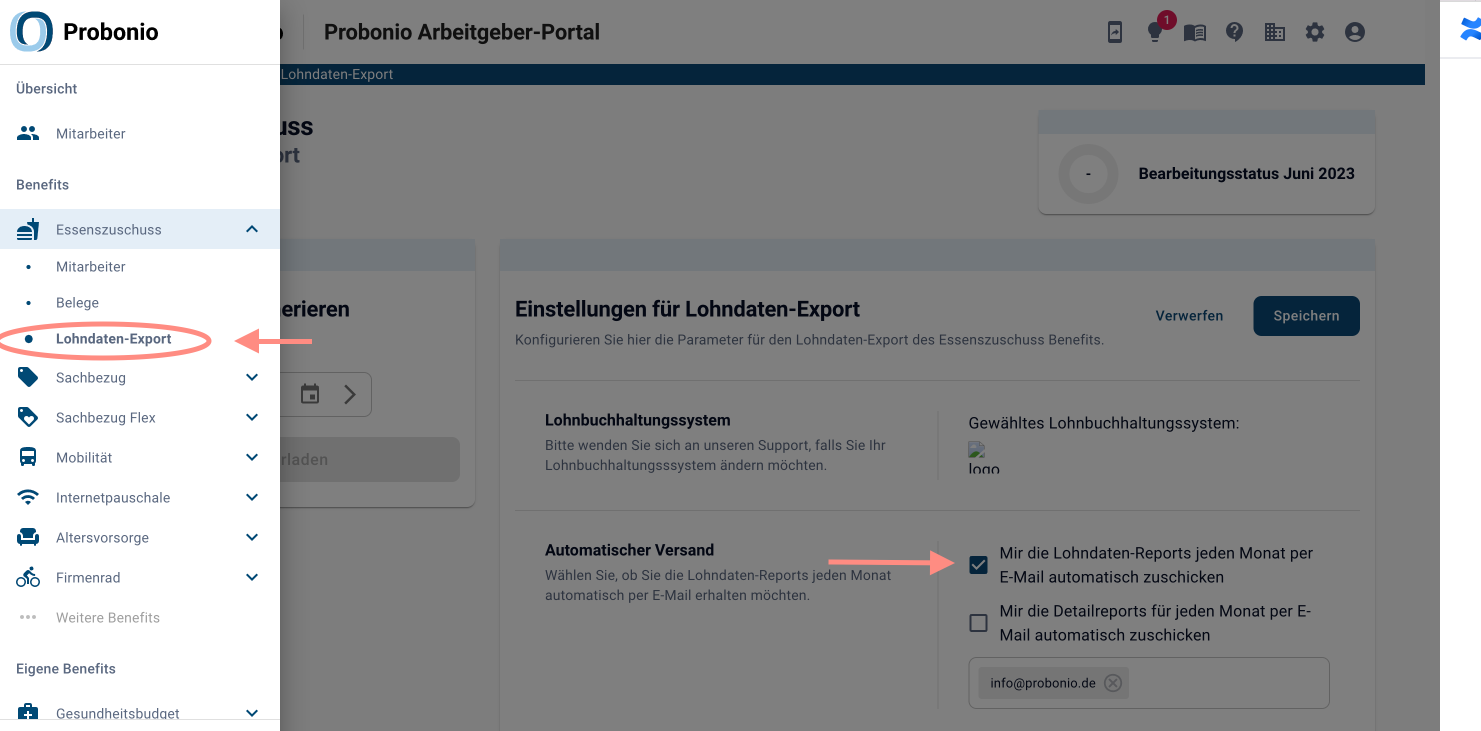Click the Firmenrad bicycle icon

tap(28, 577)
